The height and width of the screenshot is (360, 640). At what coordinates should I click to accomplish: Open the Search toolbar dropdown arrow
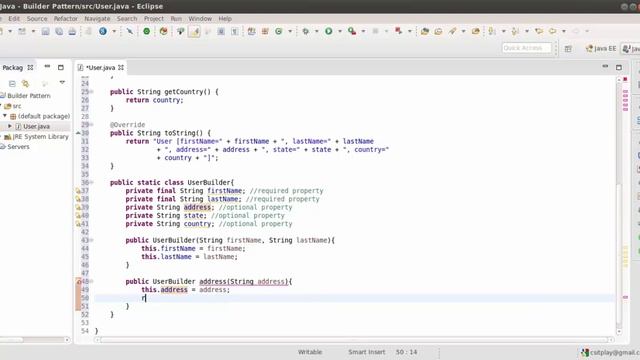pyautogui.click(x=463, y=31)
